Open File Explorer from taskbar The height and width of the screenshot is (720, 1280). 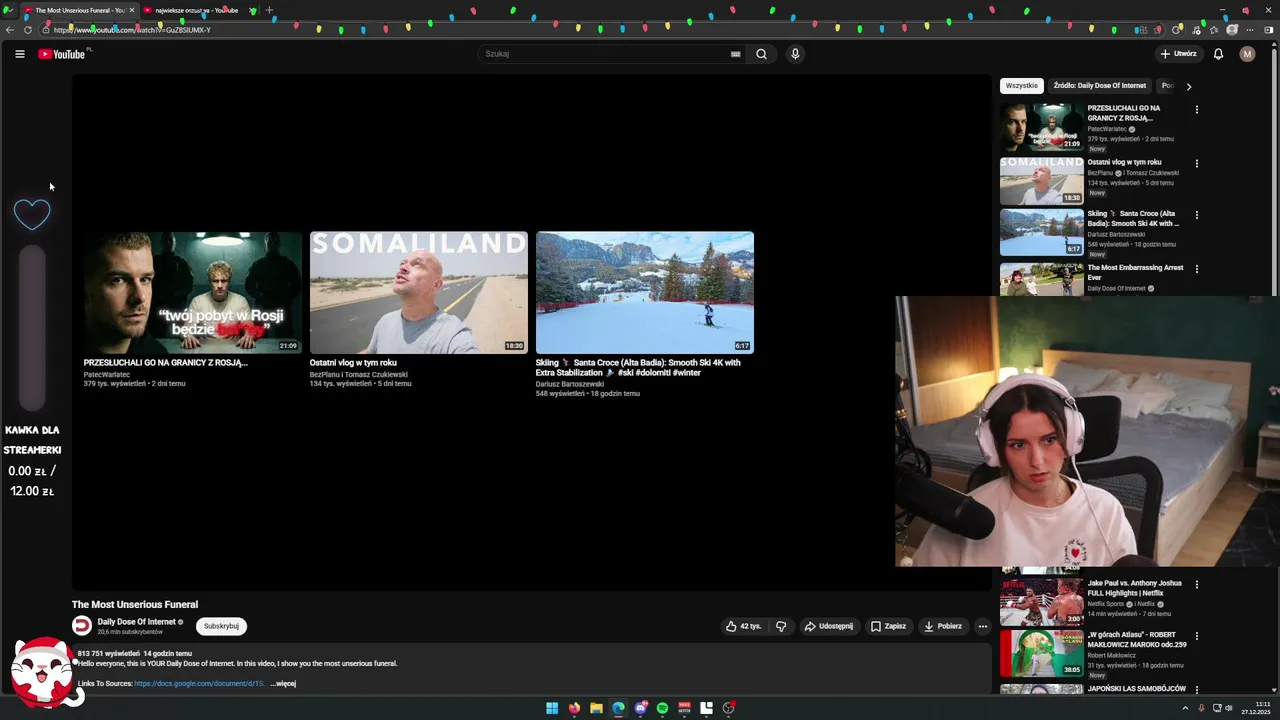point(596,708)
